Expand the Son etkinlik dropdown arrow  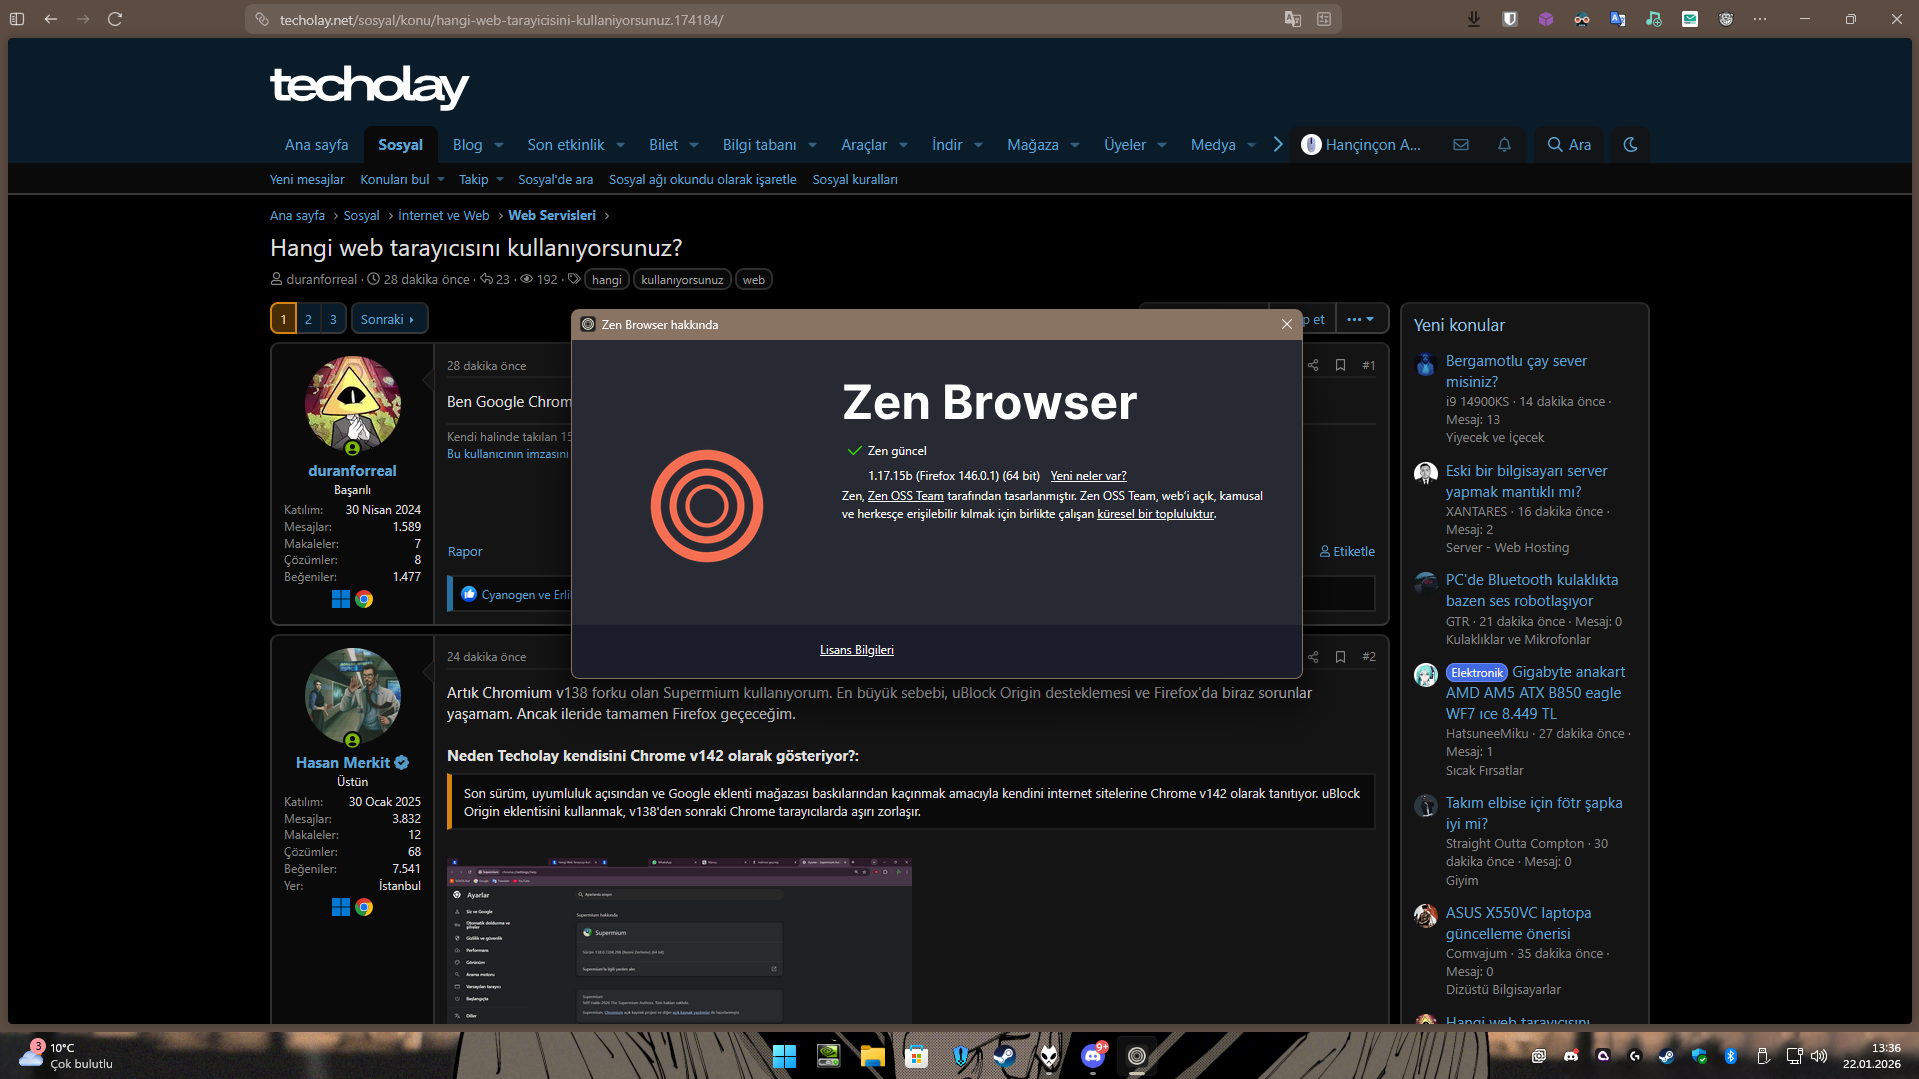(x=620, y=145)
